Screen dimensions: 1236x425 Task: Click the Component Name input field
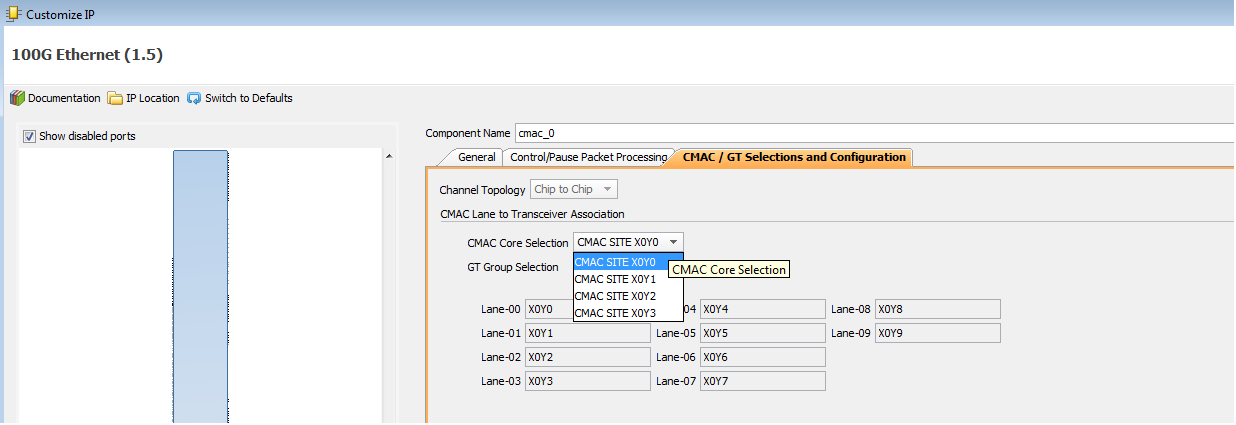870,133
